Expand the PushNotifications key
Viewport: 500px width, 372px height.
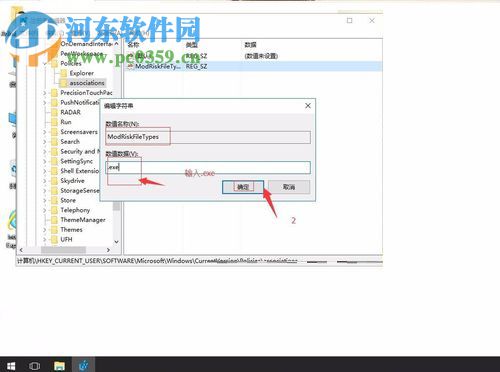45,102
